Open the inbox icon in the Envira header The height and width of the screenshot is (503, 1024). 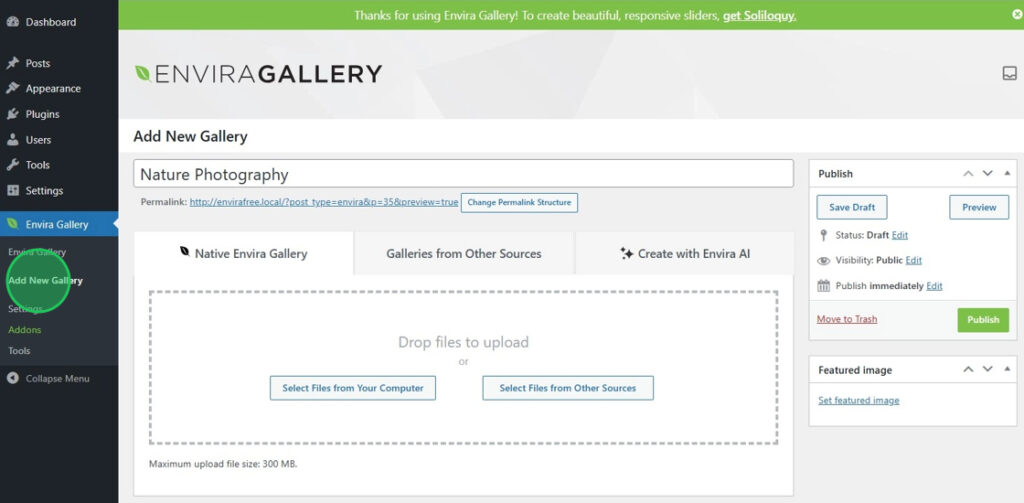(1009, 73)
